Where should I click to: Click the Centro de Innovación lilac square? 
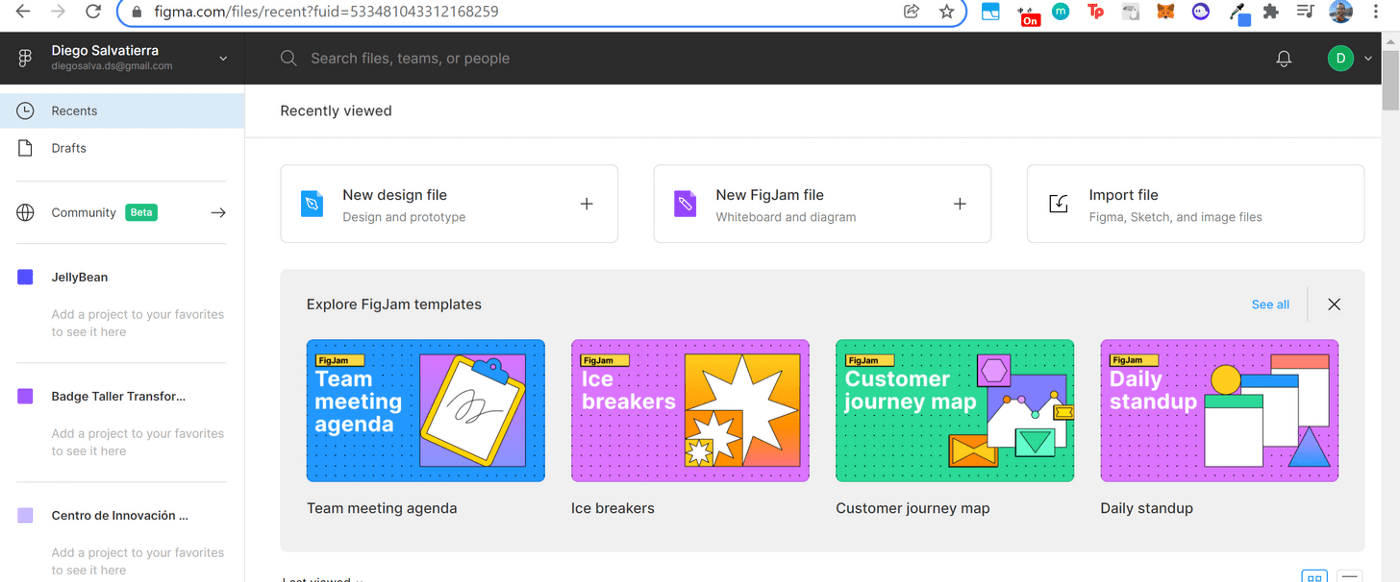pos(25,515)
